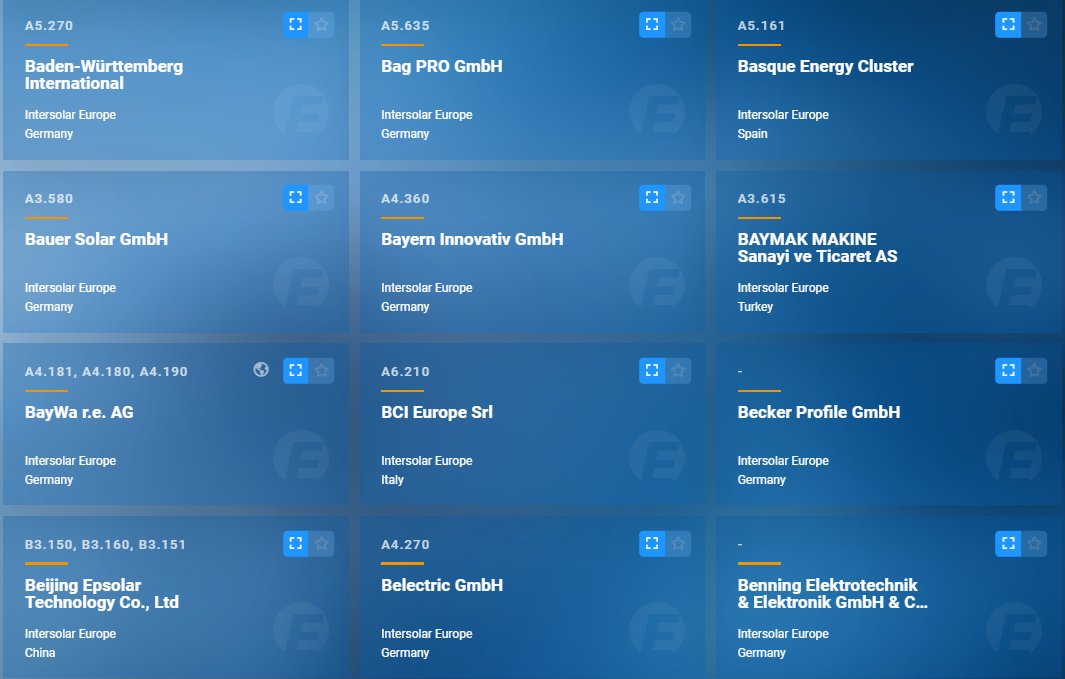The width and height of the screenshot is (1065, 679).
Task: Open the Beijing Epsolar Technology Co. name
Action: pyautogui.click(x=102, y=594)
